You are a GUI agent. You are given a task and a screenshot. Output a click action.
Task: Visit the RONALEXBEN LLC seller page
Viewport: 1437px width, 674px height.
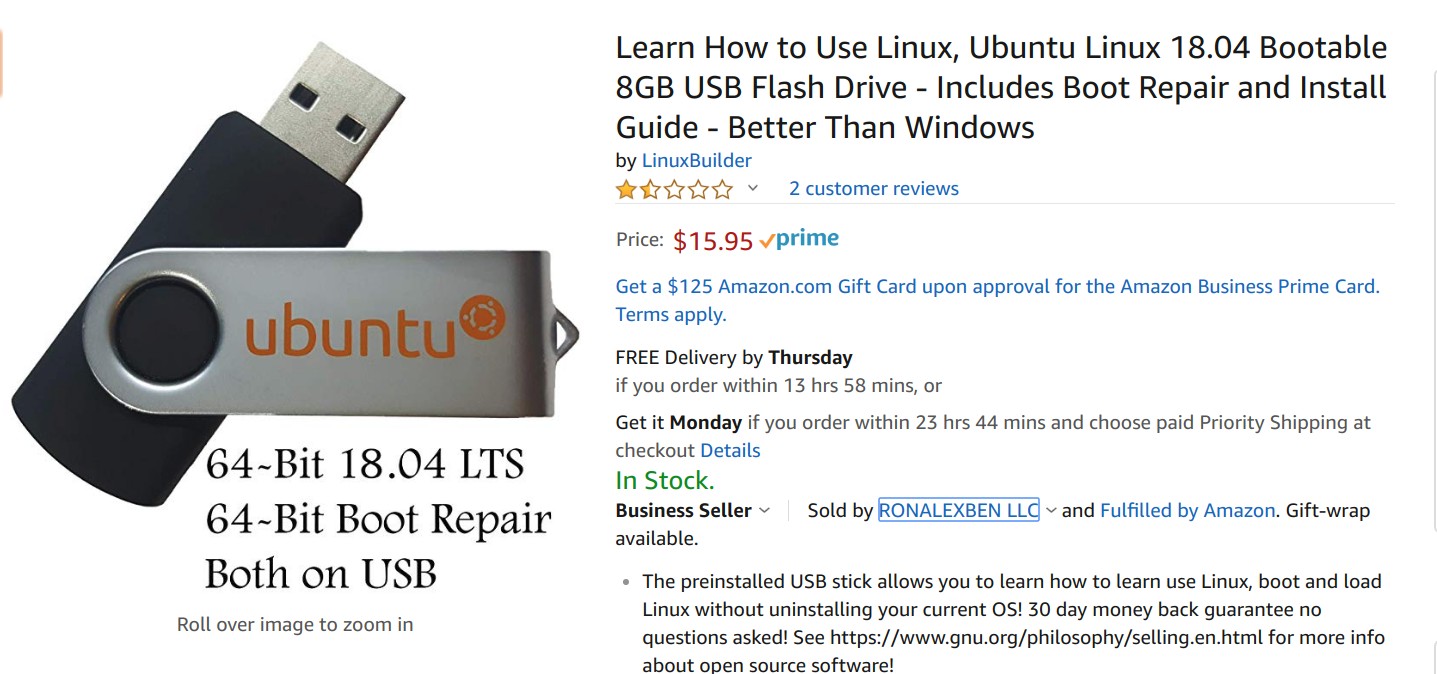[959, 510]
